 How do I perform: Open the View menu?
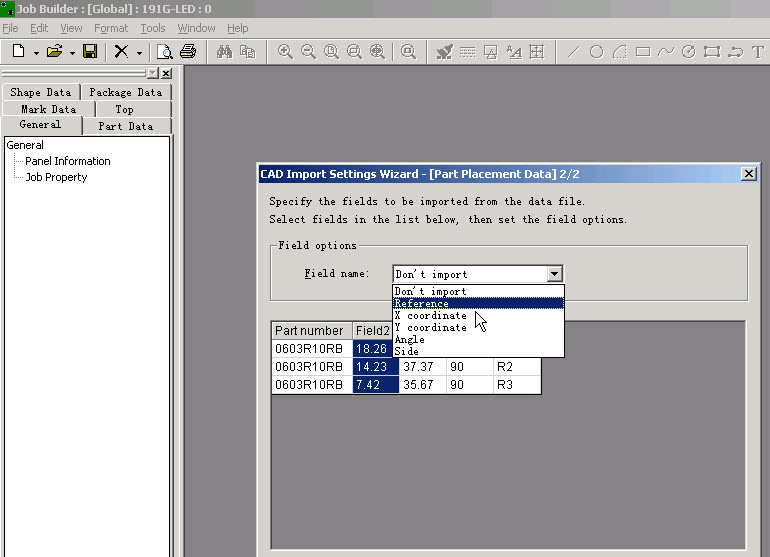[x=71, y=28]
